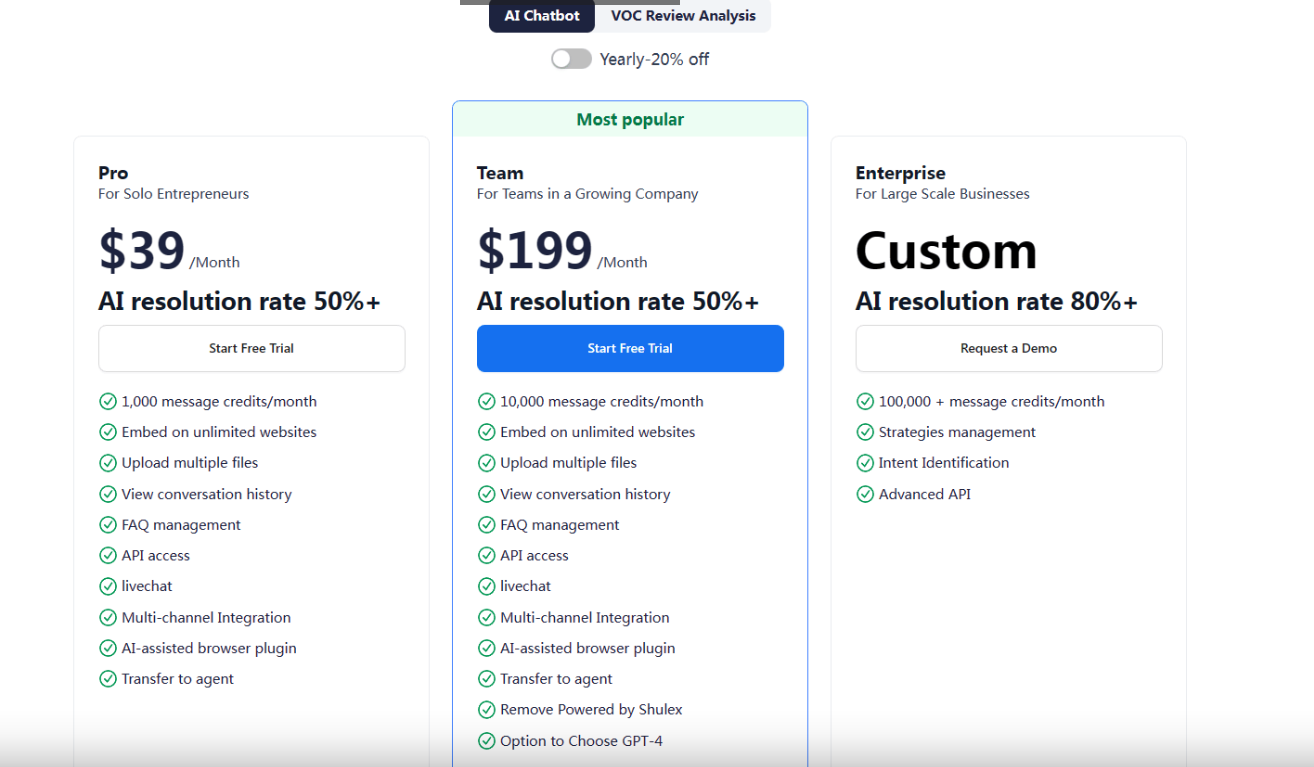Click checkmark icon next to Intent Identification
Image resolution: width=1314 pixels, height=767 pixels.
click(865, 463)
